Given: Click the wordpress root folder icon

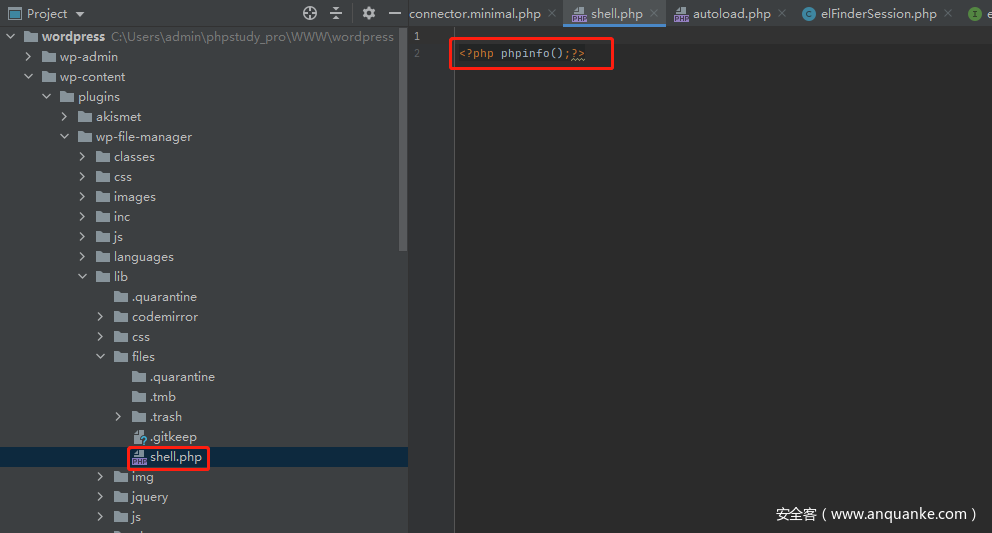Looking at the screenshot, I should point(29,37).
